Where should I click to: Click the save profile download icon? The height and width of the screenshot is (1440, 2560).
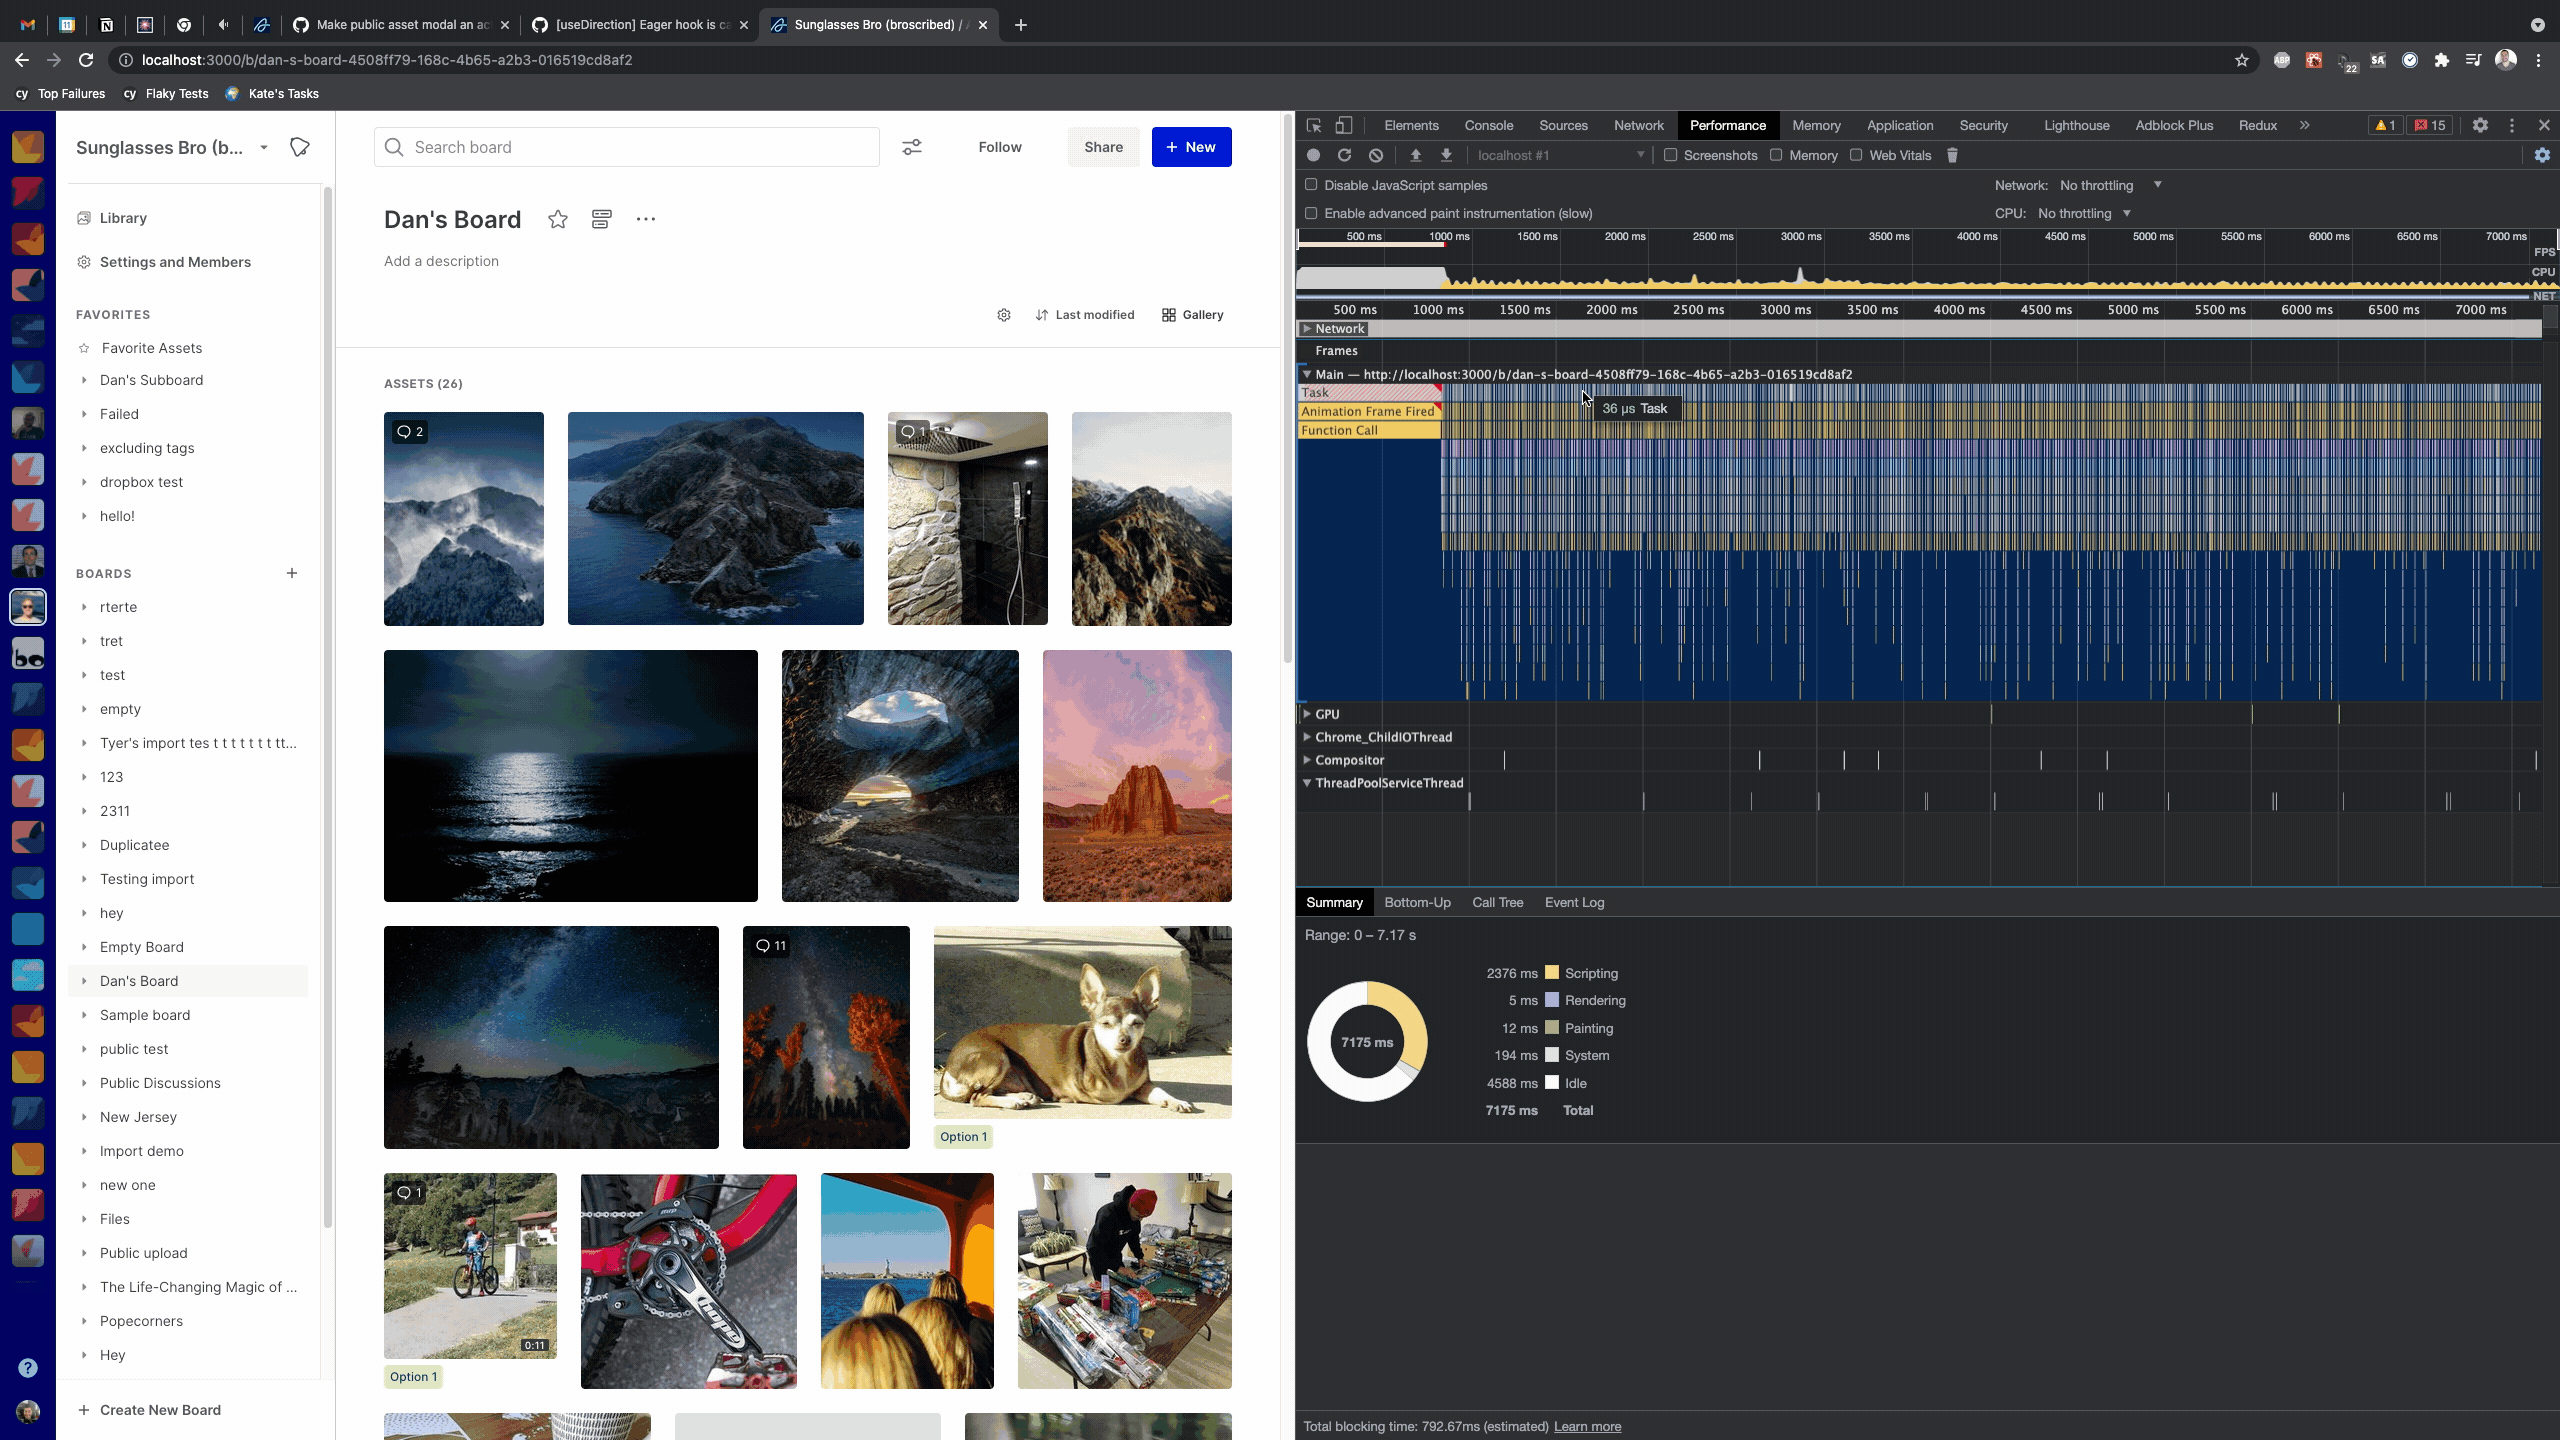[x=1446, y=155]
